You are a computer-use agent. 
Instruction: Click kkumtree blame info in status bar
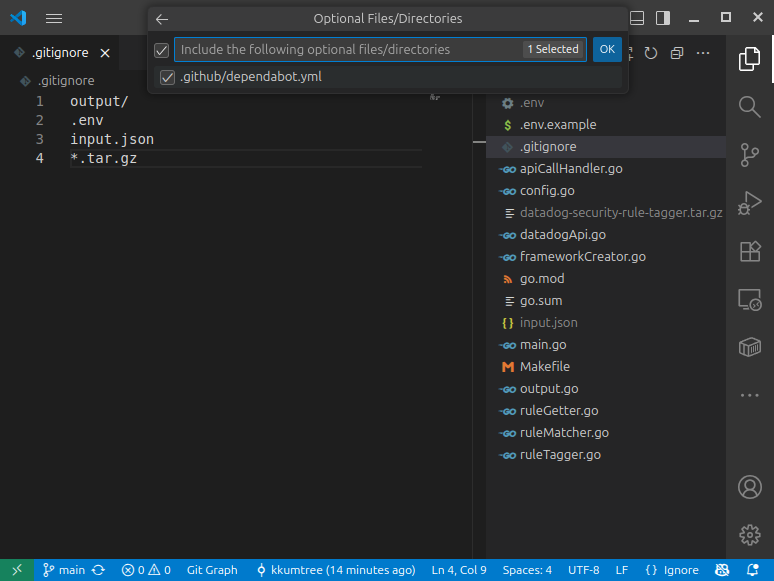tap(336, 570)
